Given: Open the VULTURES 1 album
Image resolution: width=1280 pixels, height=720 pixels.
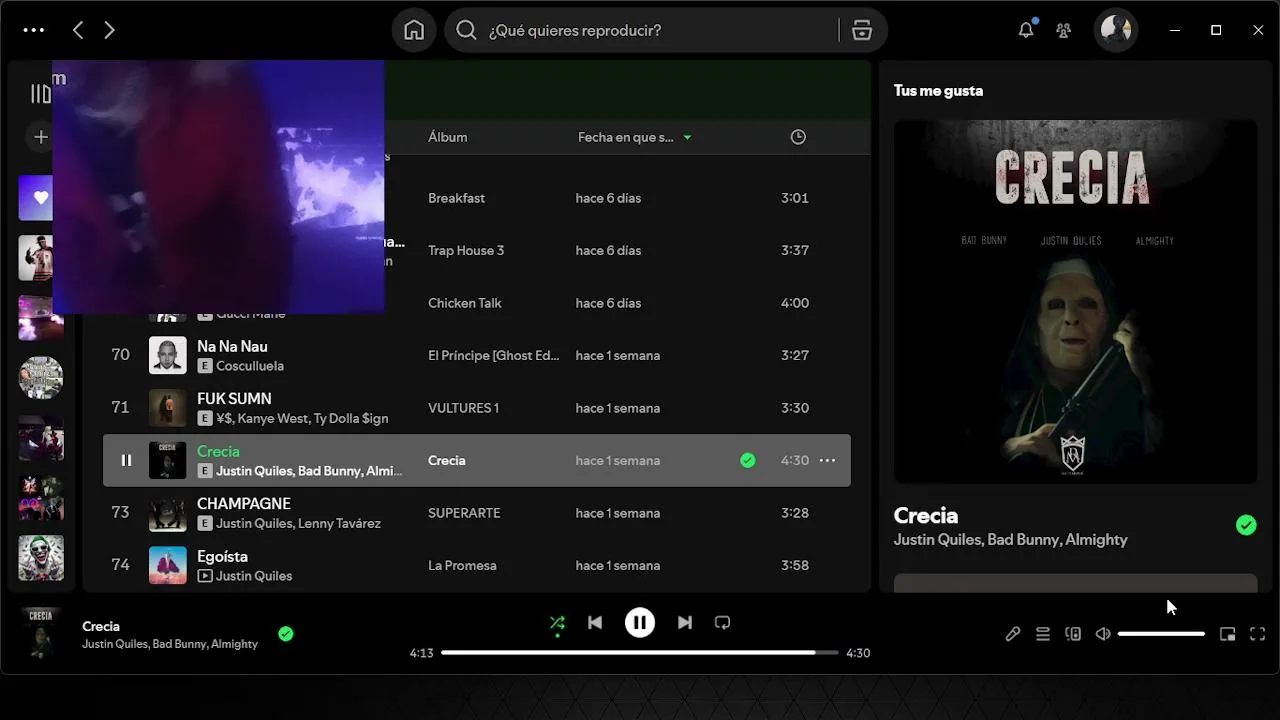Looking at the screenshot, I should [463, 408].
